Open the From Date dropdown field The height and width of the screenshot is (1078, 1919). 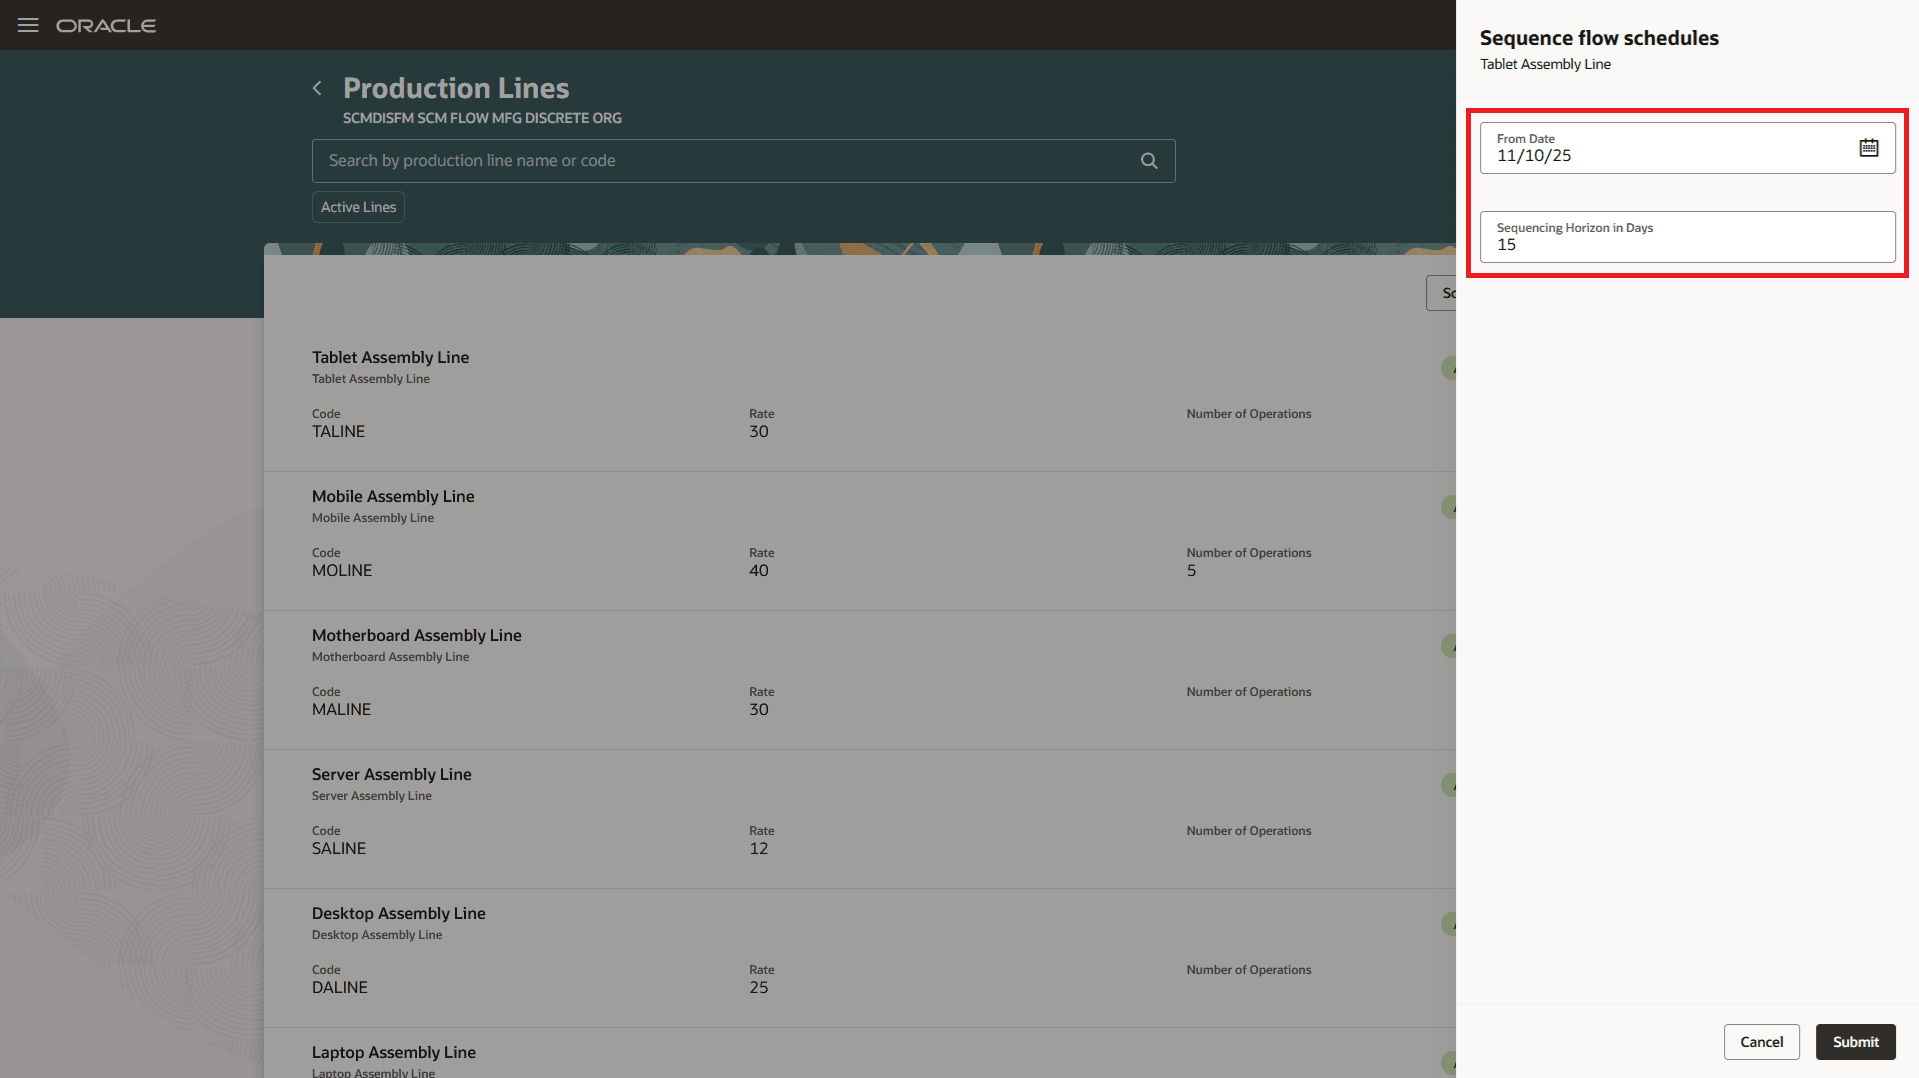coord(1650,147)
